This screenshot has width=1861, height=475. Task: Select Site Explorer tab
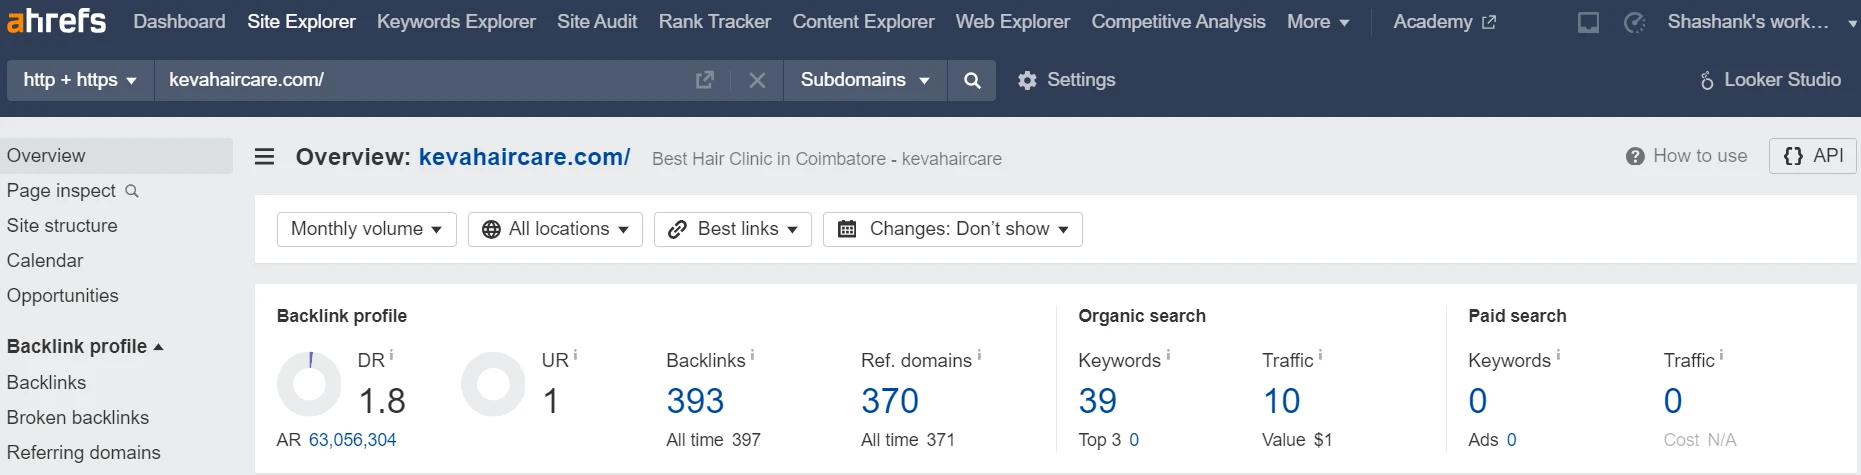click(301, 21)
